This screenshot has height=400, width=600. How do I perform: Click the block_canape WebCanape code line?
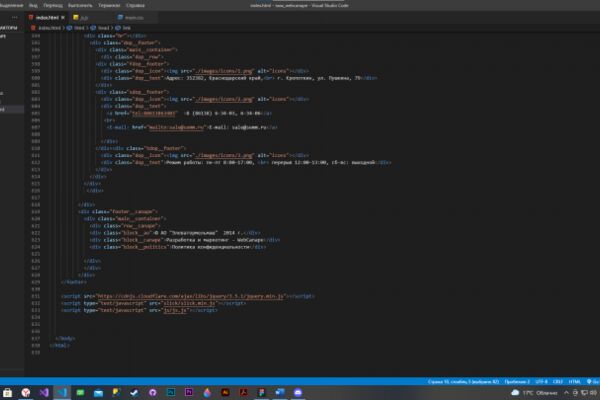click(x=185, y=240)
